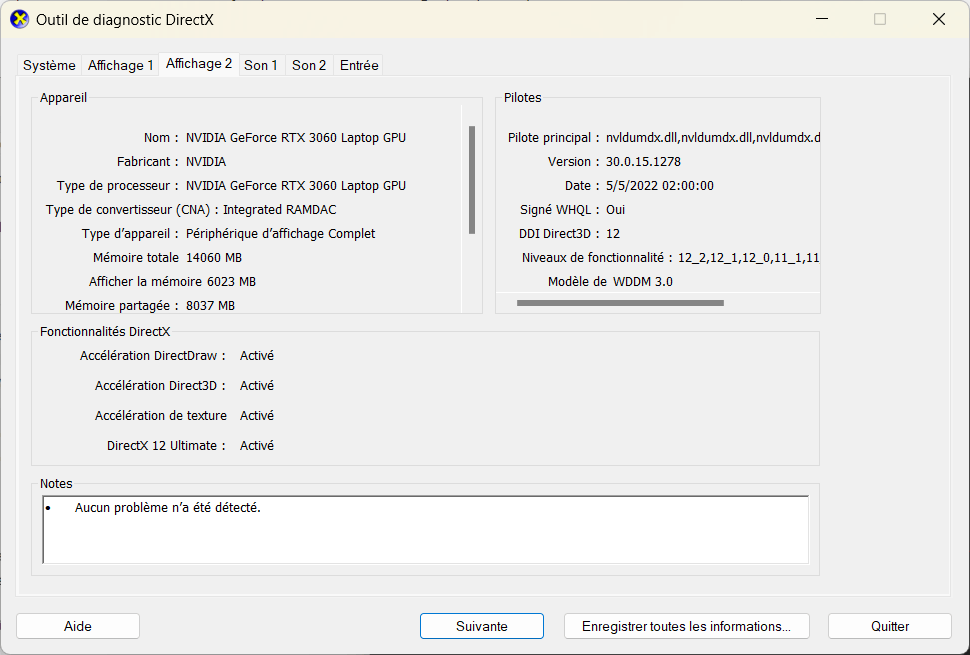
Task: Click Mémoire partagée value 8037 MB
Action: pyautogui.click(x=210, y=306)
